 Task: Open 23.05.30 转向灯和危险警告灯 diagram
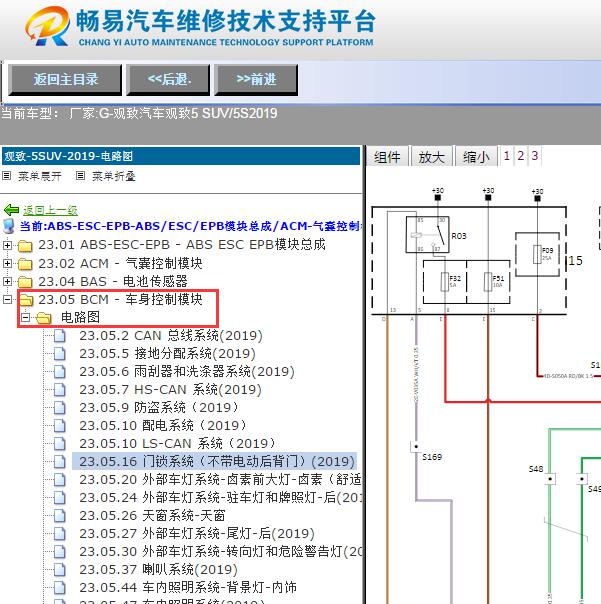pos(220,552)
